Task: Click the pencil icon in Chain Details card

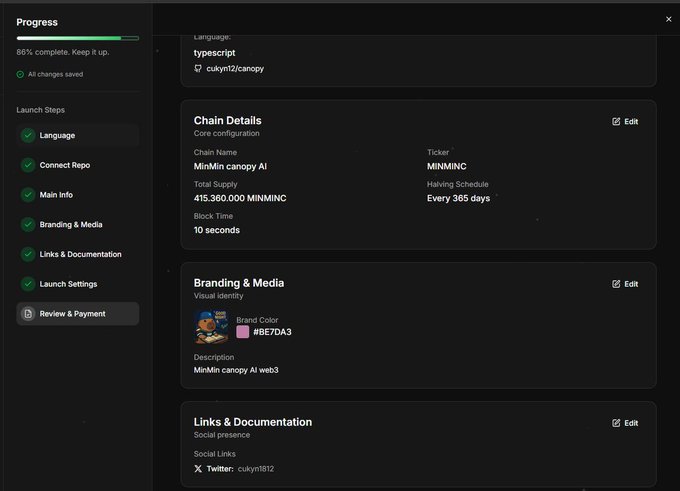Action: click(616, 121)
